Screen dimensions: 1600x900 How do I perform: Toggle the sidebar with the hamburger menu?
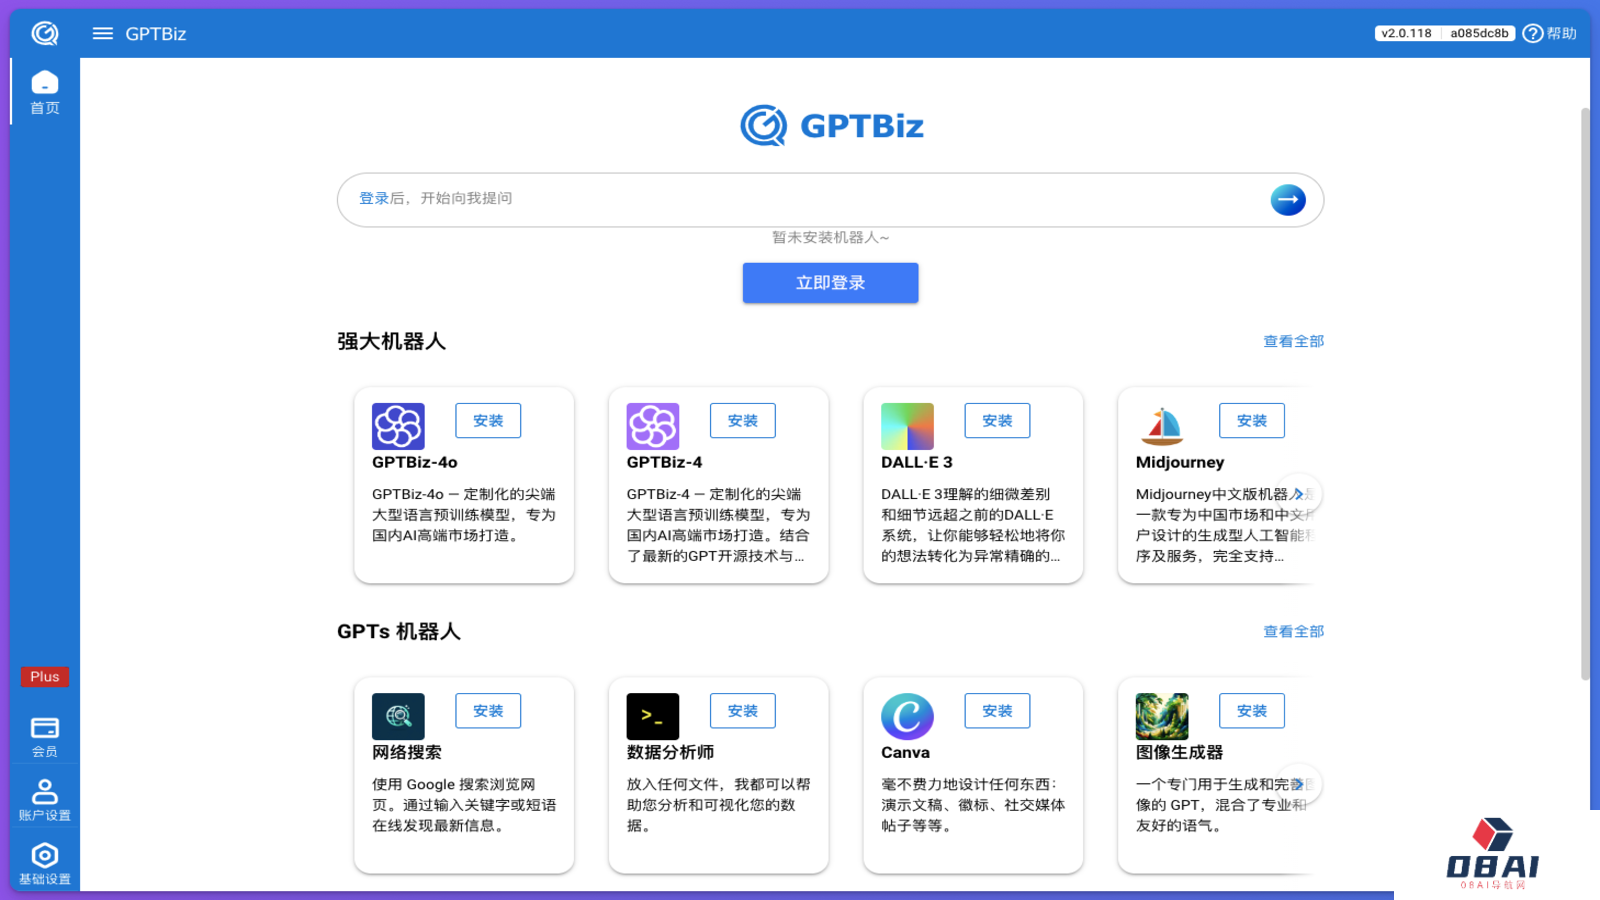101,32
